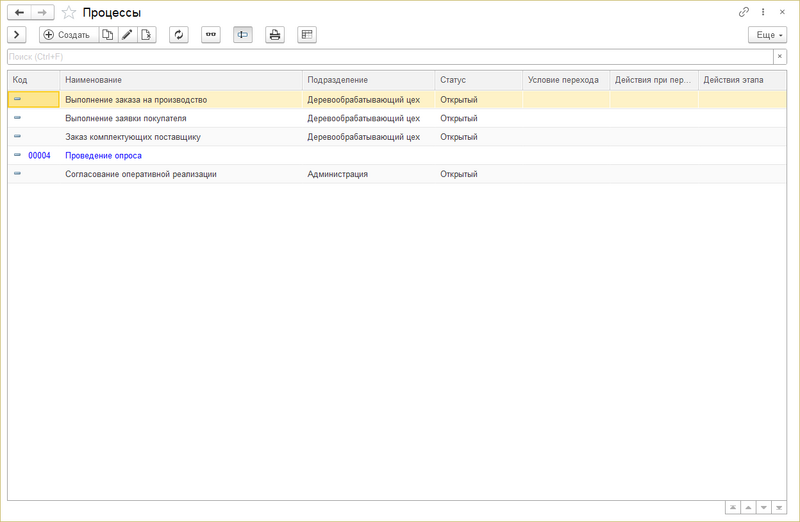Screen dimensions: 800x522
Task: Add Процессы to favorites via star
Action: (68, 13)
